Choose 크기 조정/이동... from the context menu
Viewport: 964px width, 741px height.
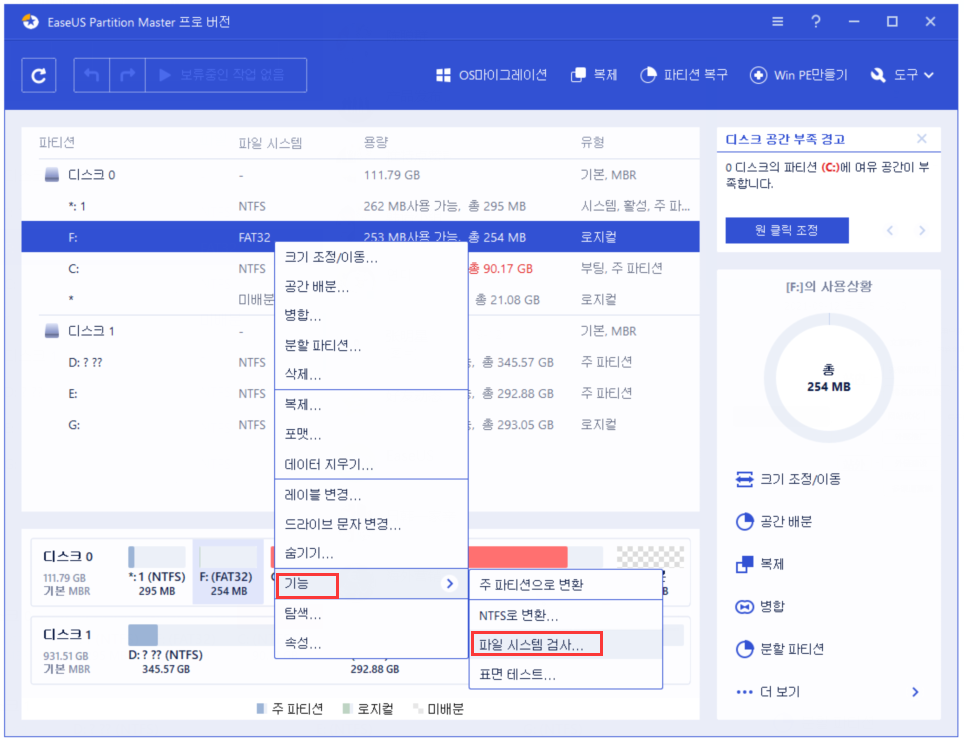pos(371,257)
